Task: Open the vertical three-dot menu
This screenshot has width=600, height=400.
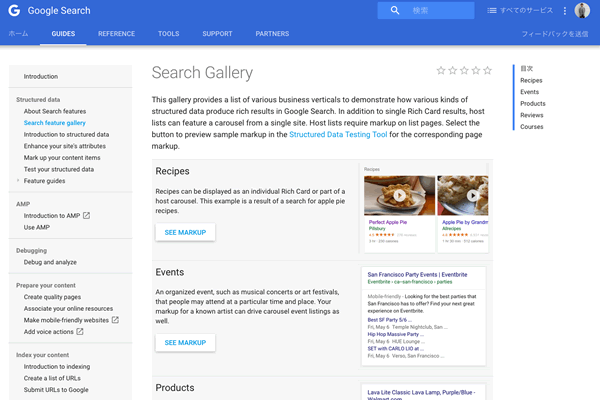Action: point(565,11)
